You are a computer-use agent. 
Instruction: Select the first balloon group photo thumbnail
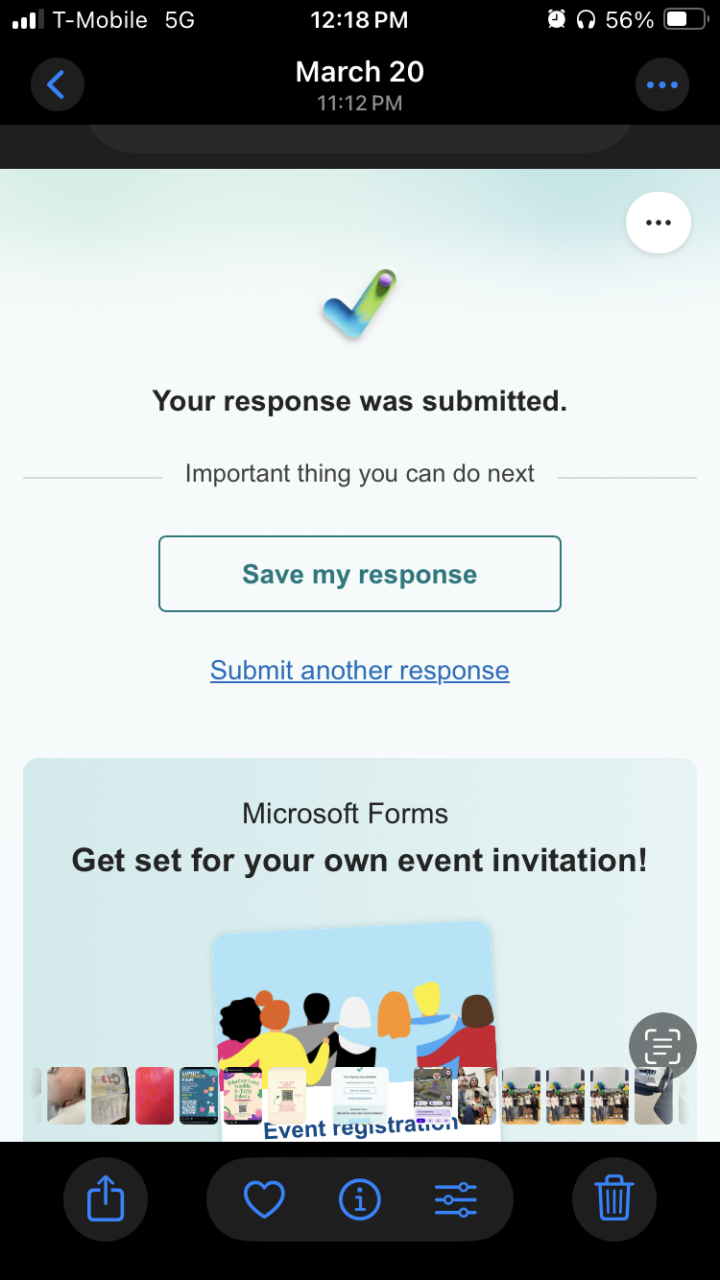click(x=521, y=1096)
